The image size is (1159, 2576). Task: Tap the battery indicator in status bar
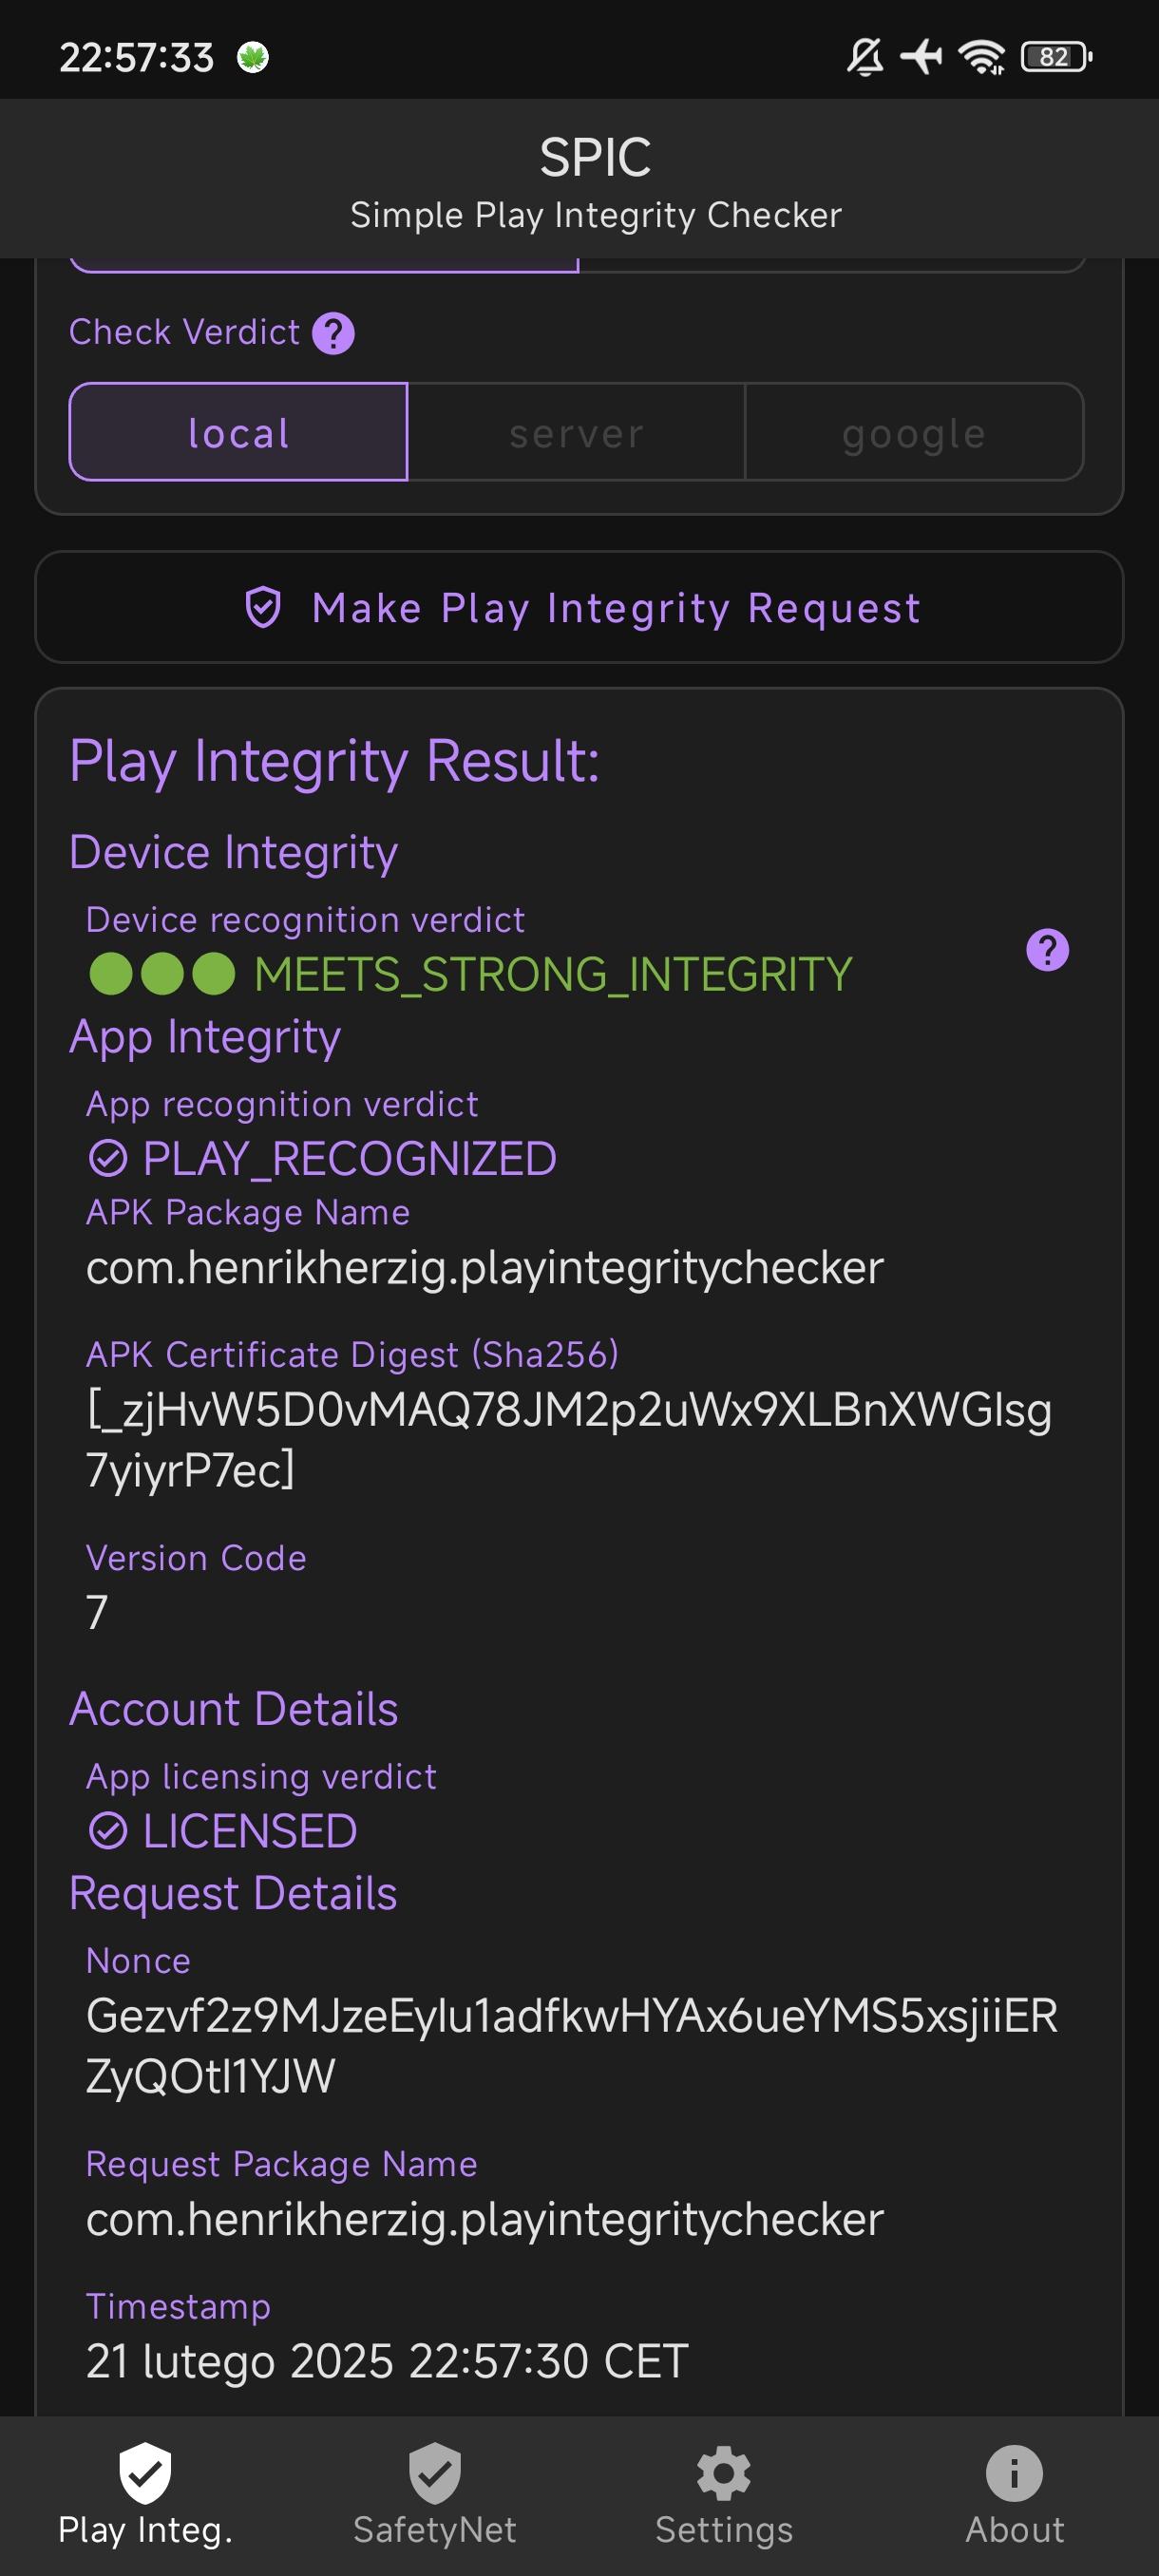point(1055,57)
